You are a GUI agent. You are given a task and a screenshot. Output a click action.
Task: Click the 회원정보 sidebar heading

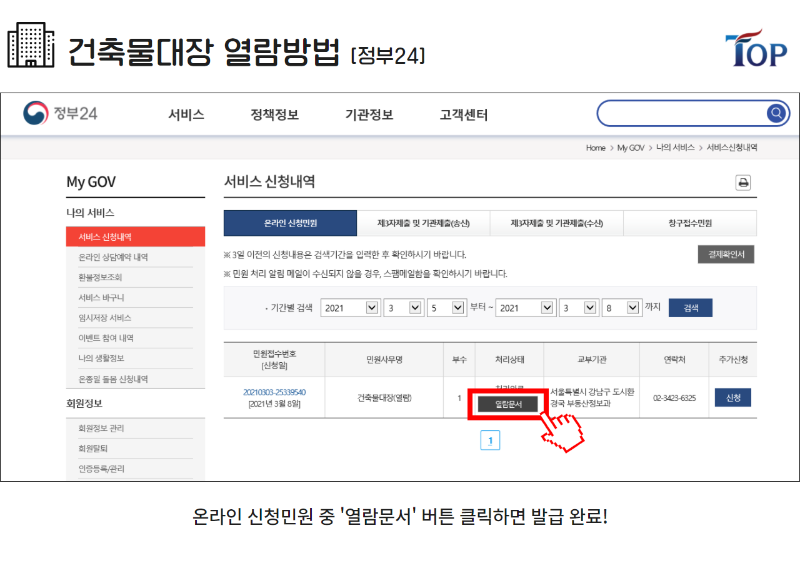coord(84,403)
